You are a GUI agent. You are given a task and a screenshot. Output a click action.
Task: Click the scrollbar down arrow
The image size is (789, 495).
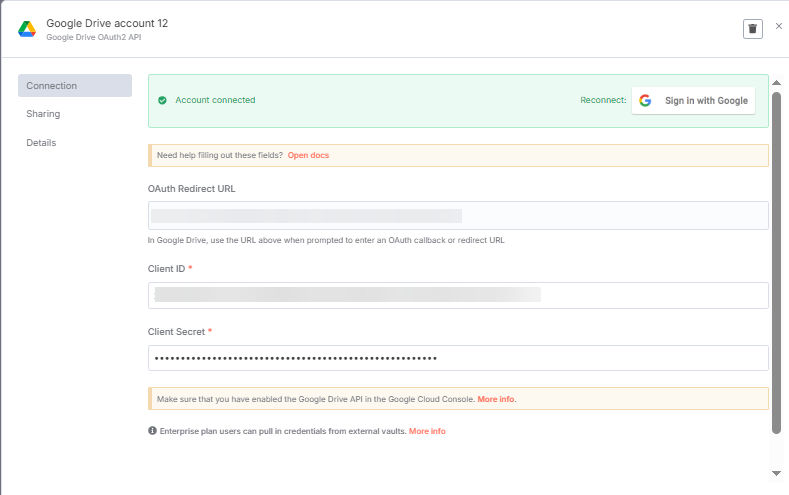pos(776,473)
